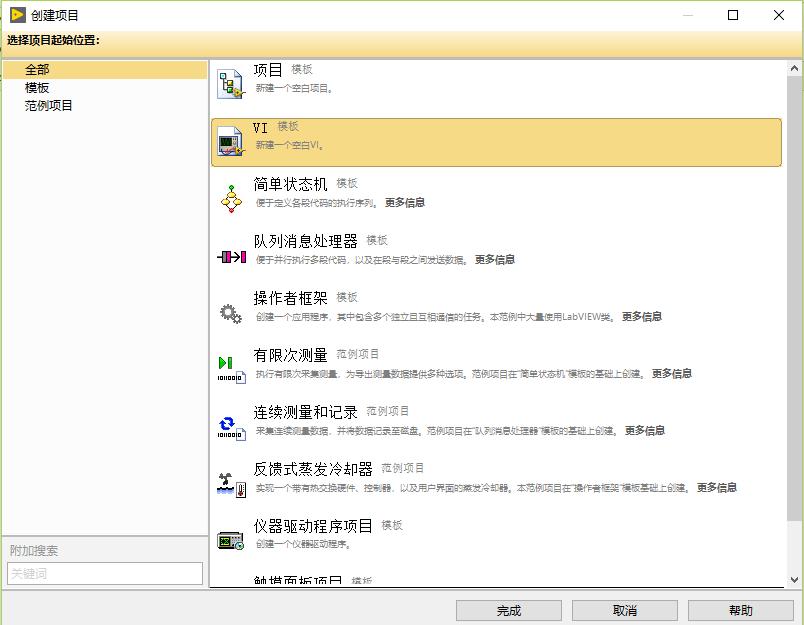Screen dimensions: 804x625
Task: Click the 关键词 search input field
Action: click(x=104, y=573)
